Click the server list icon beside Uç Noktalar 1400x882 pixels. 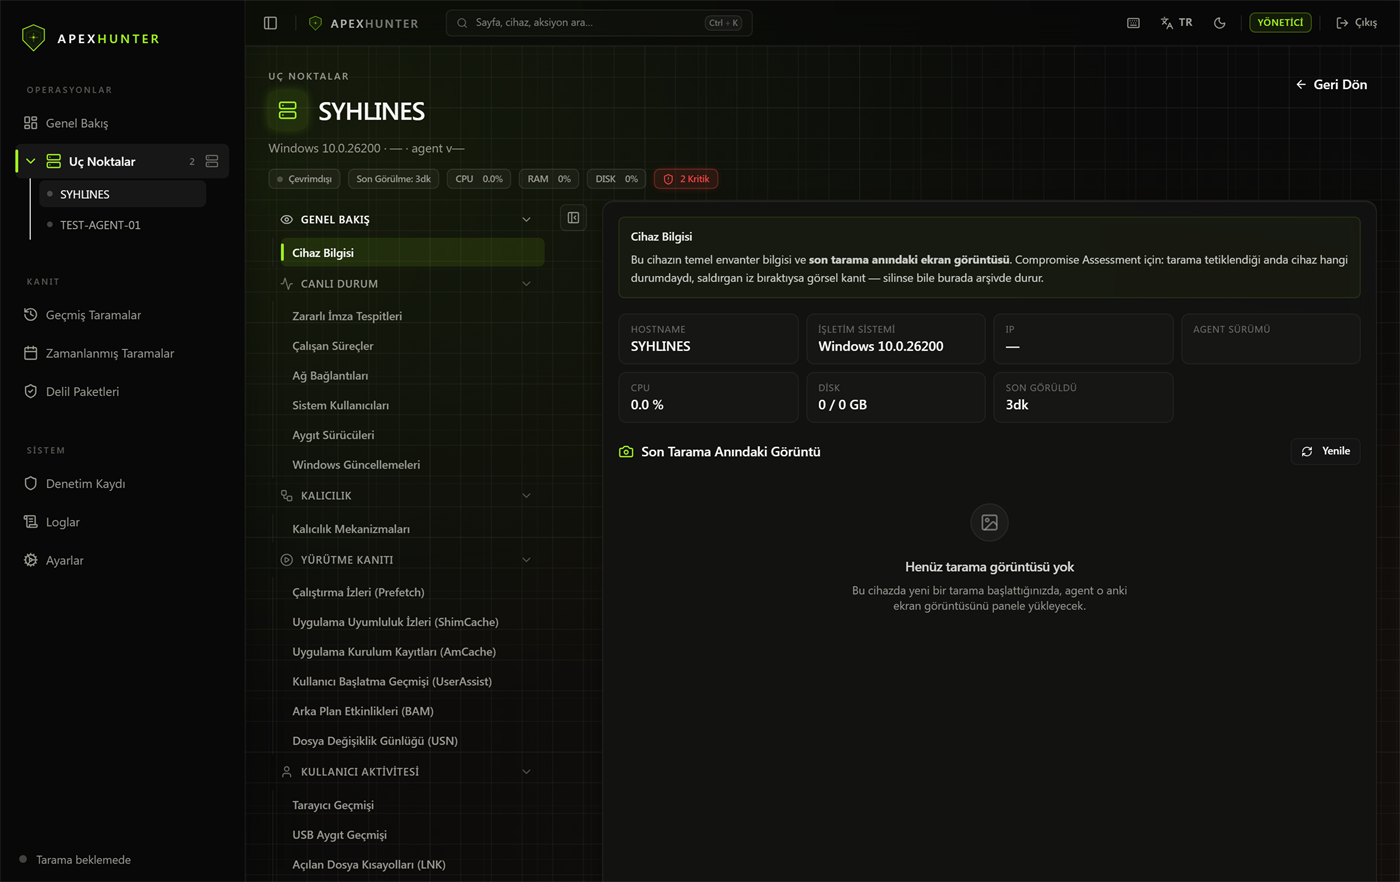212,161
